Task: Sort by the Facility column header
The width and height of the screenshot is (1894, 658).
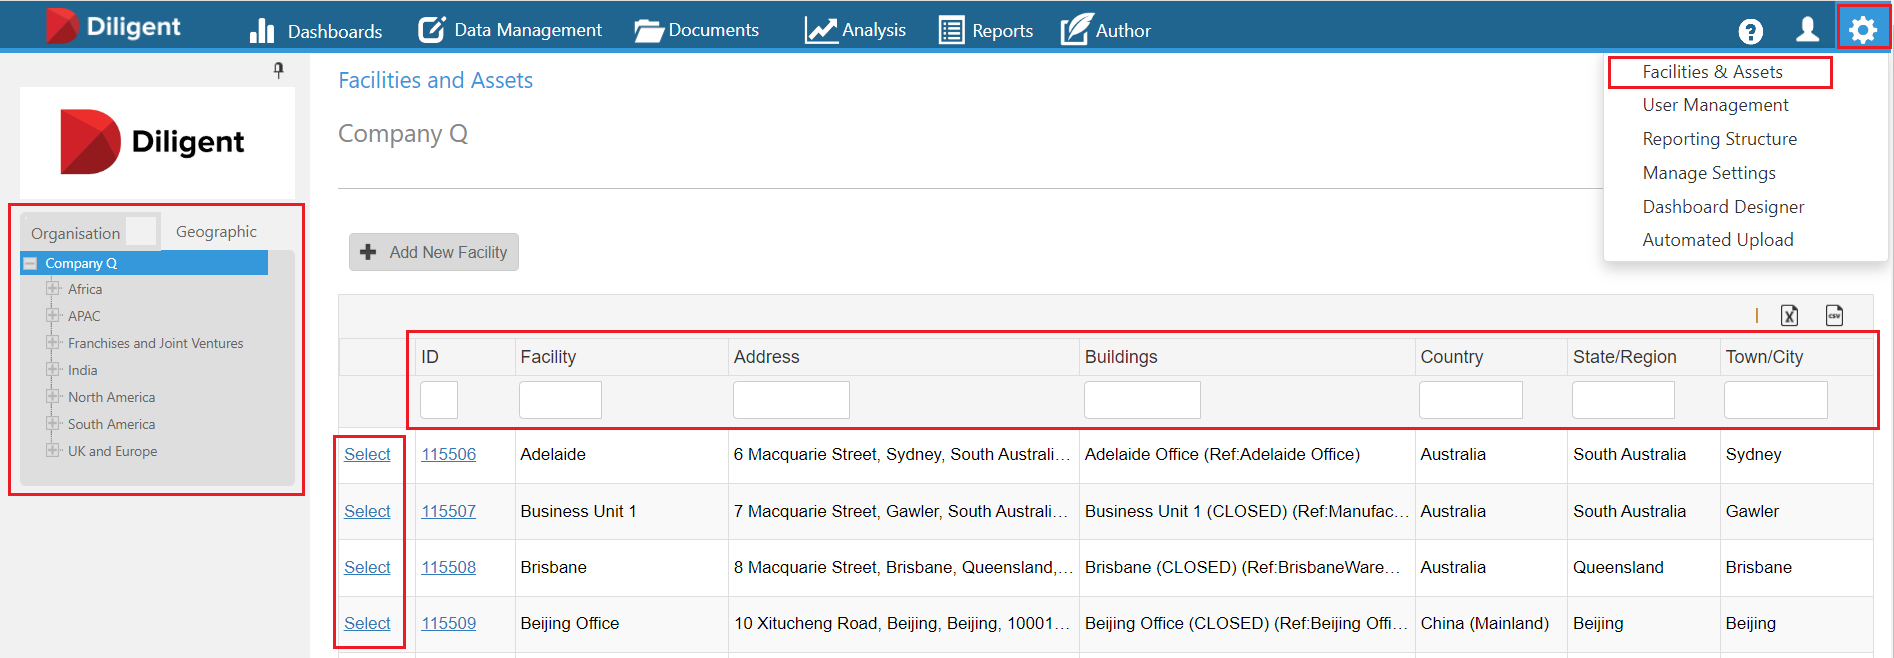Action: 548,357
